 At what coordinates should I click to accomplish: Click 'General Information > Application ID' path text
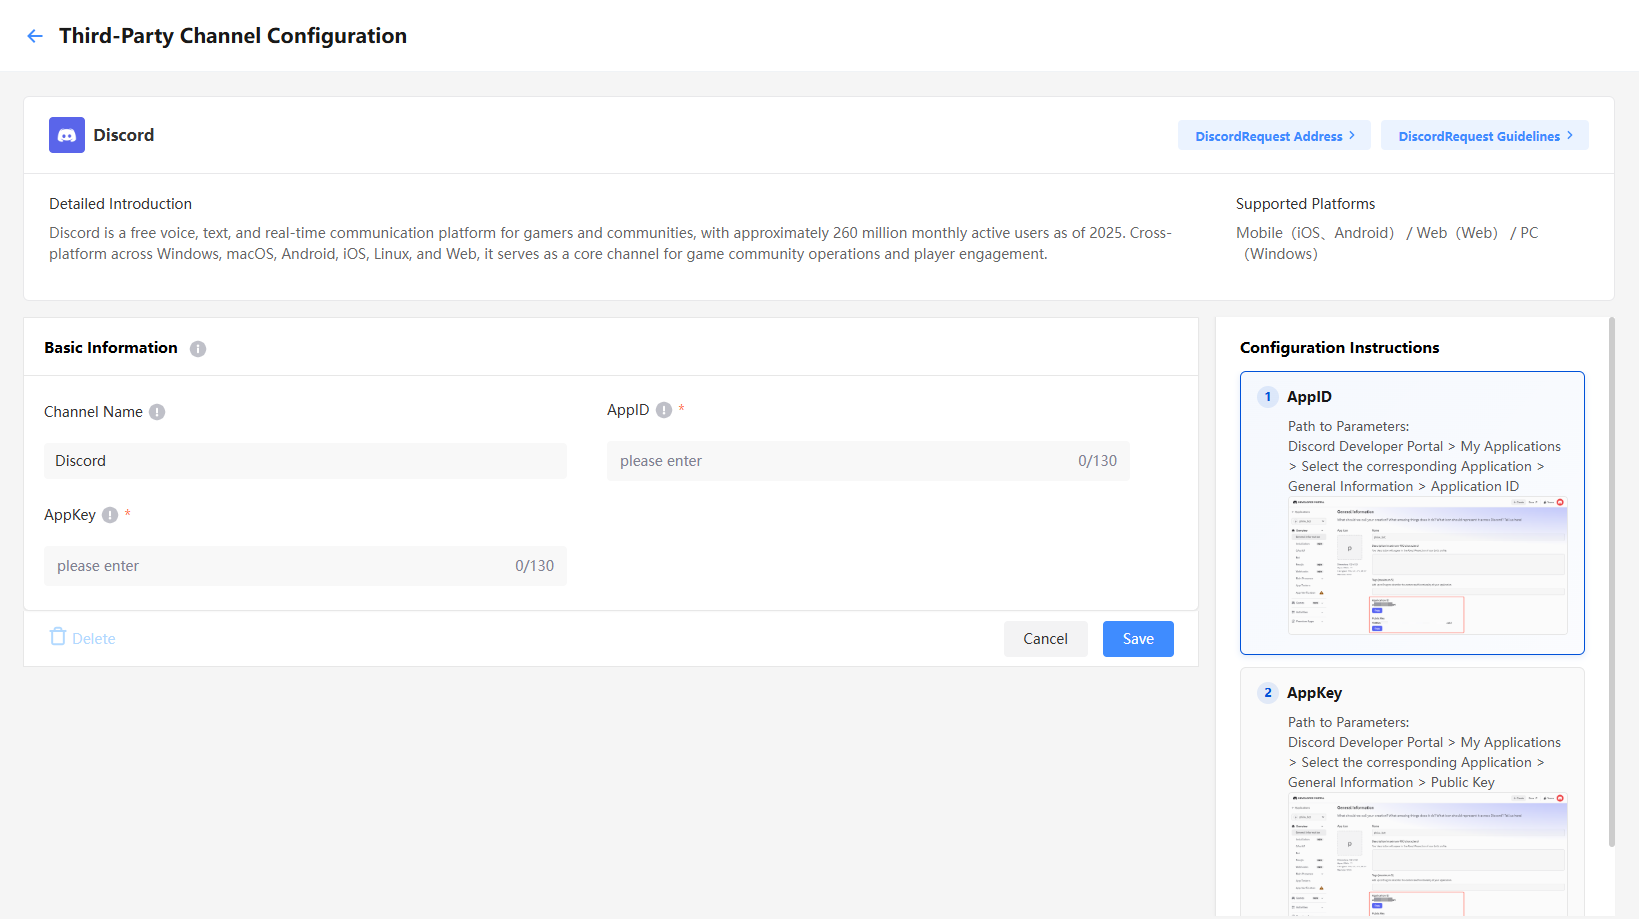(x=1403, y=487)
